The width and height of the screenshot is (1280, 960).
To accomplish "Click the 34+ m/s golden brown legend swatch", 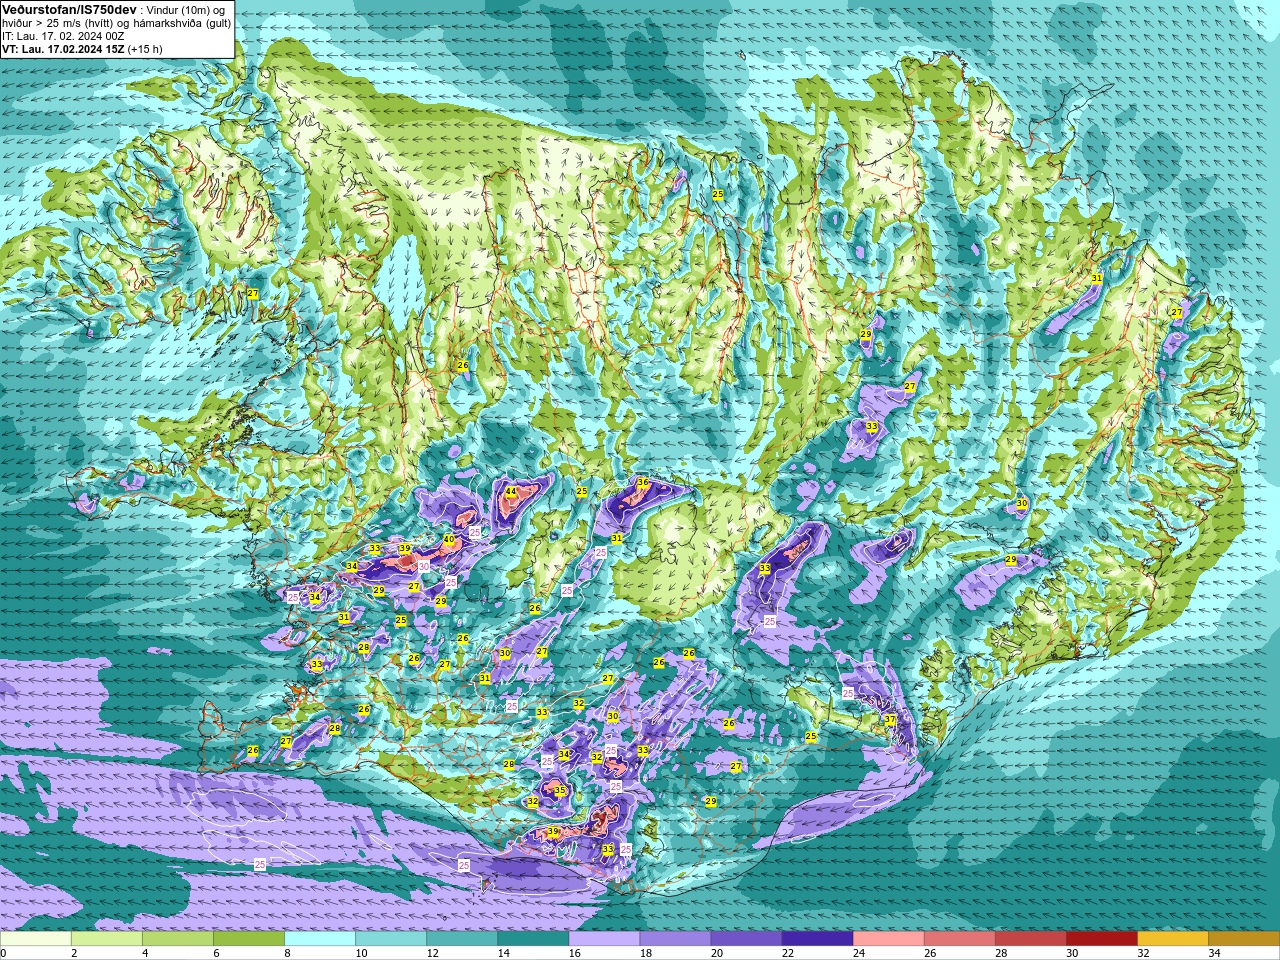I will [1243, 939].
